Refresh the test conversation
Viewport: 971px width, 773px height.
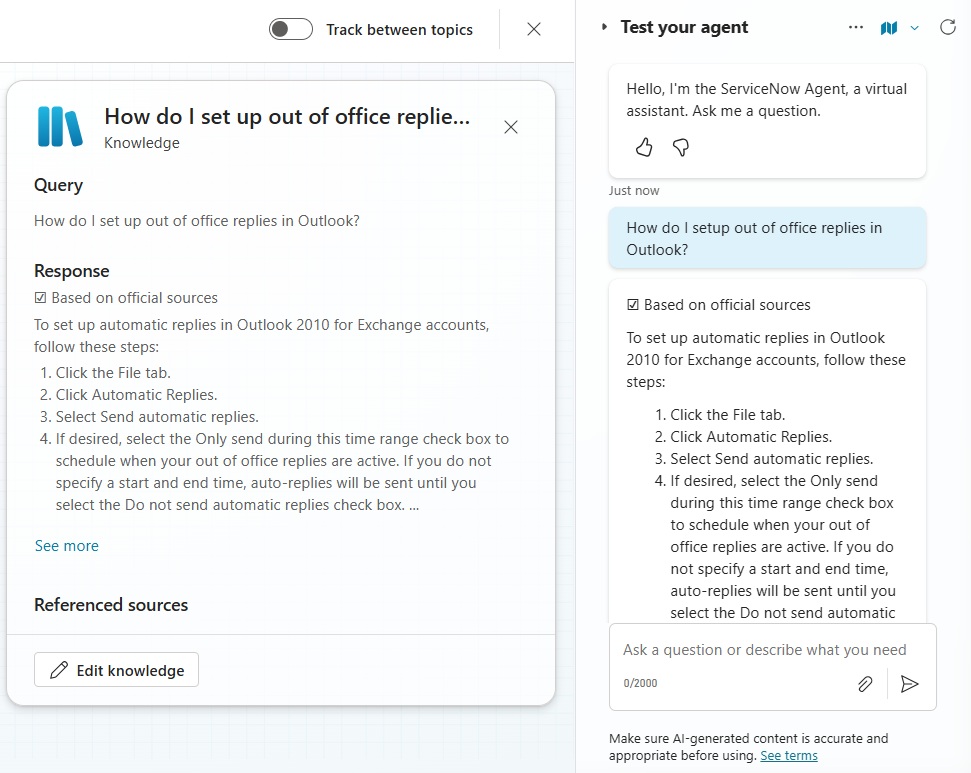point(947,27)
